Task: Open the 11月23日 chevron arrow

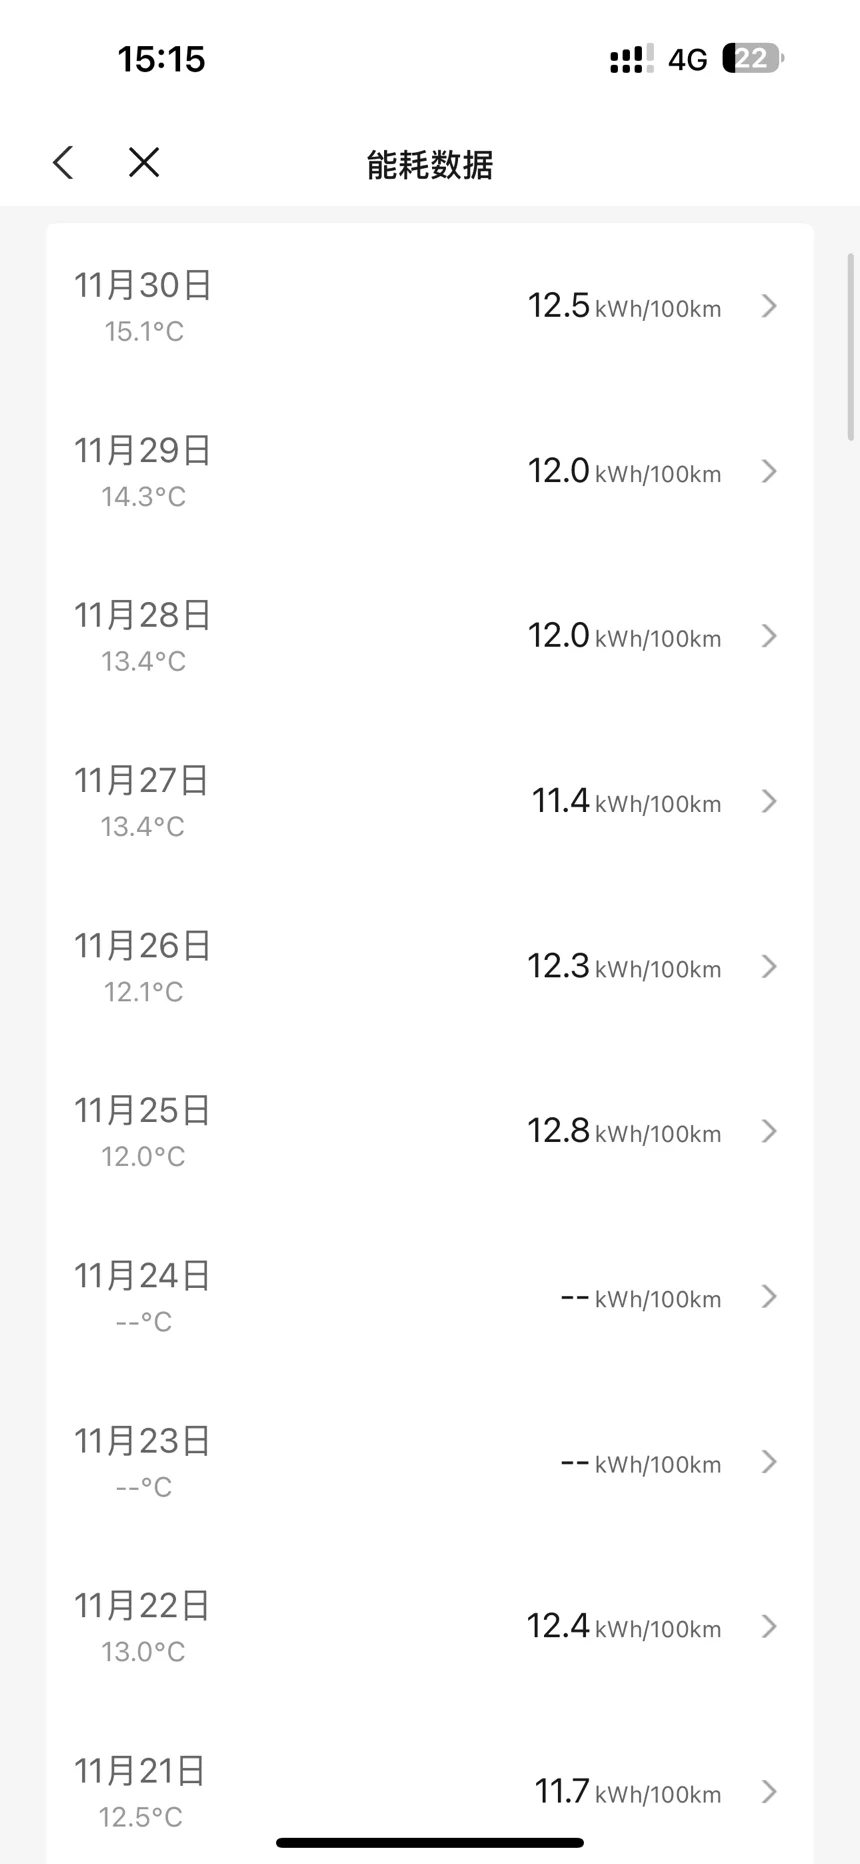Action: 769,1462
